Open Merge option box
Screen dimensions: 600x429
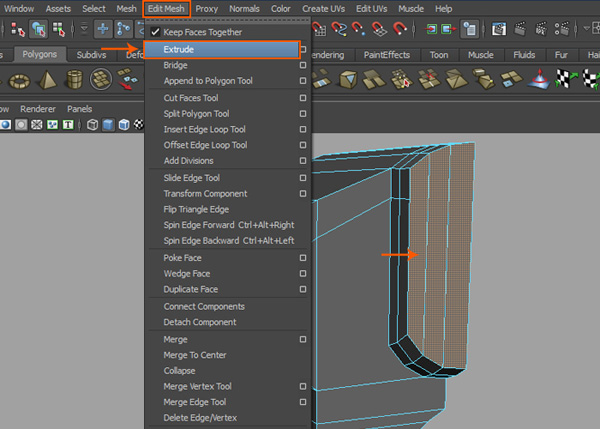303,339
